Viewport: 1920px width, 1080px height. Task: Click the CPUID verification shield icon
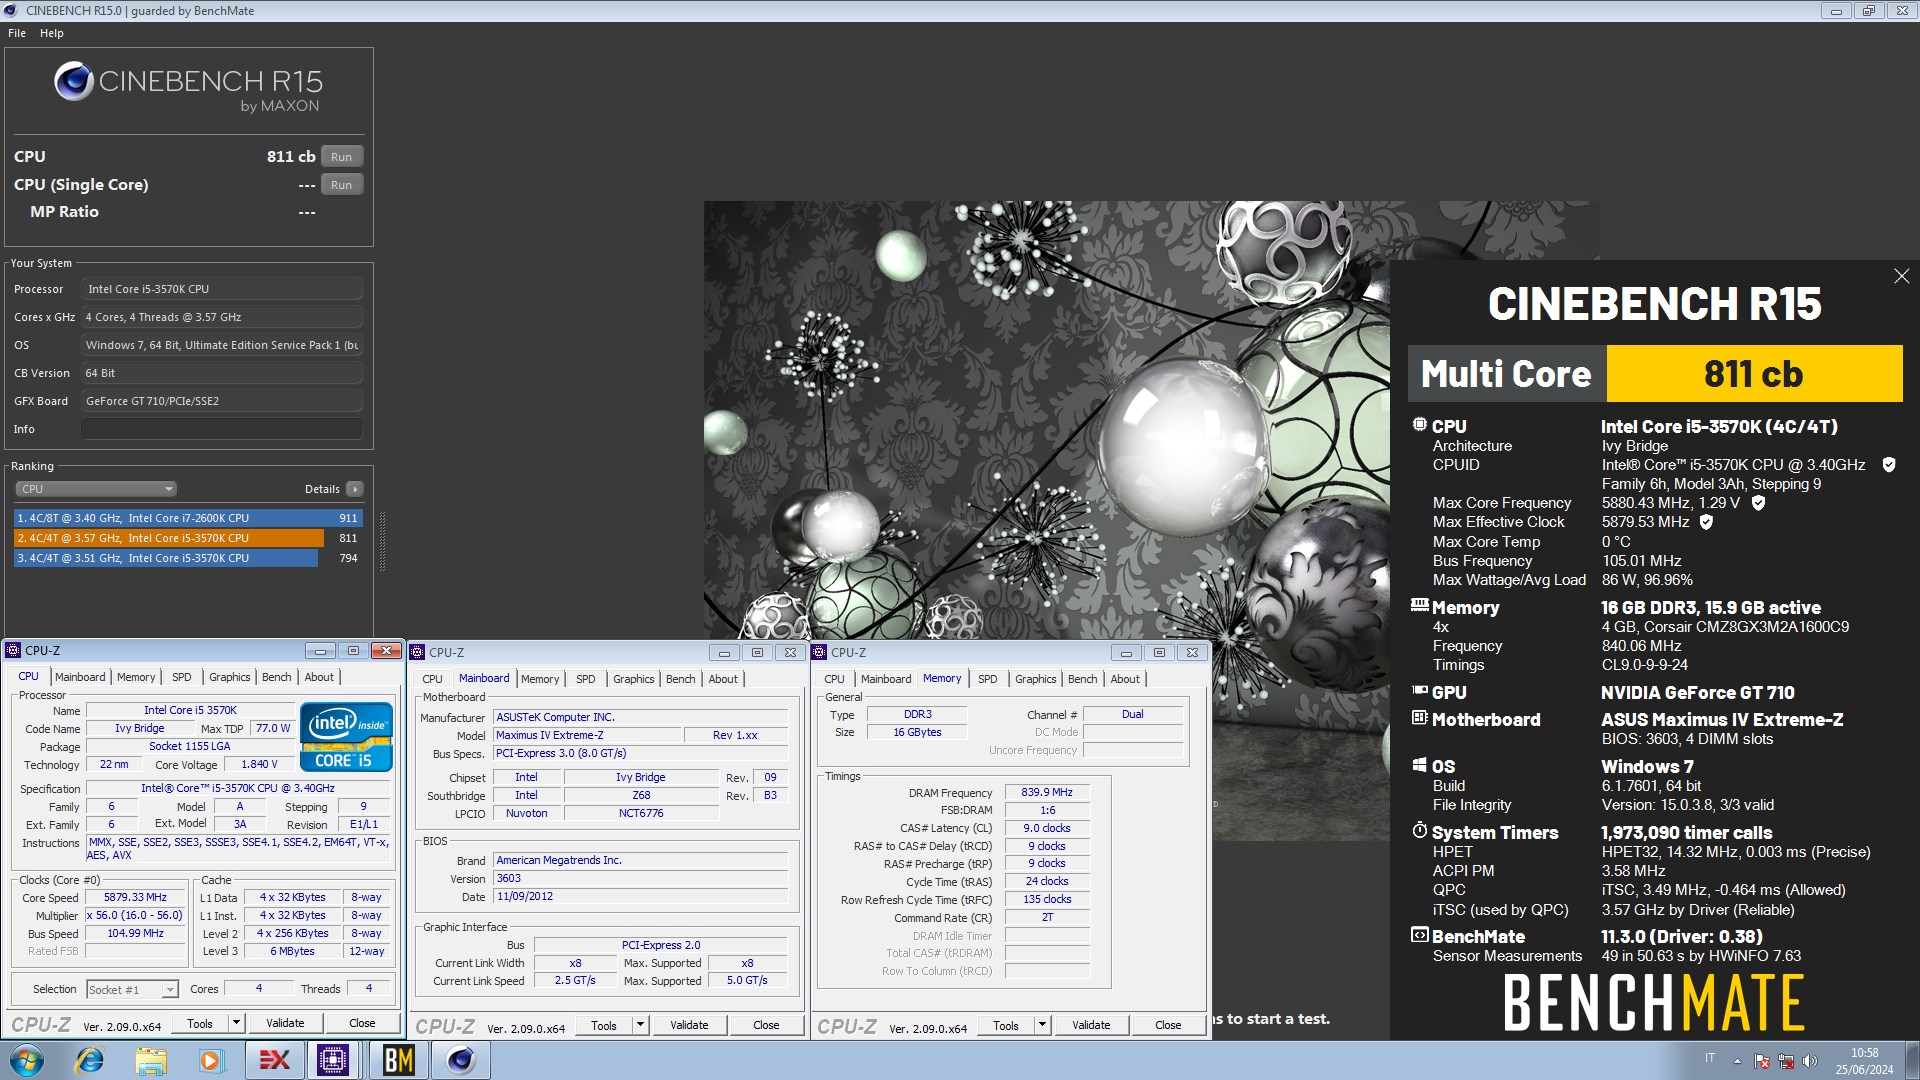(1889, 465)
